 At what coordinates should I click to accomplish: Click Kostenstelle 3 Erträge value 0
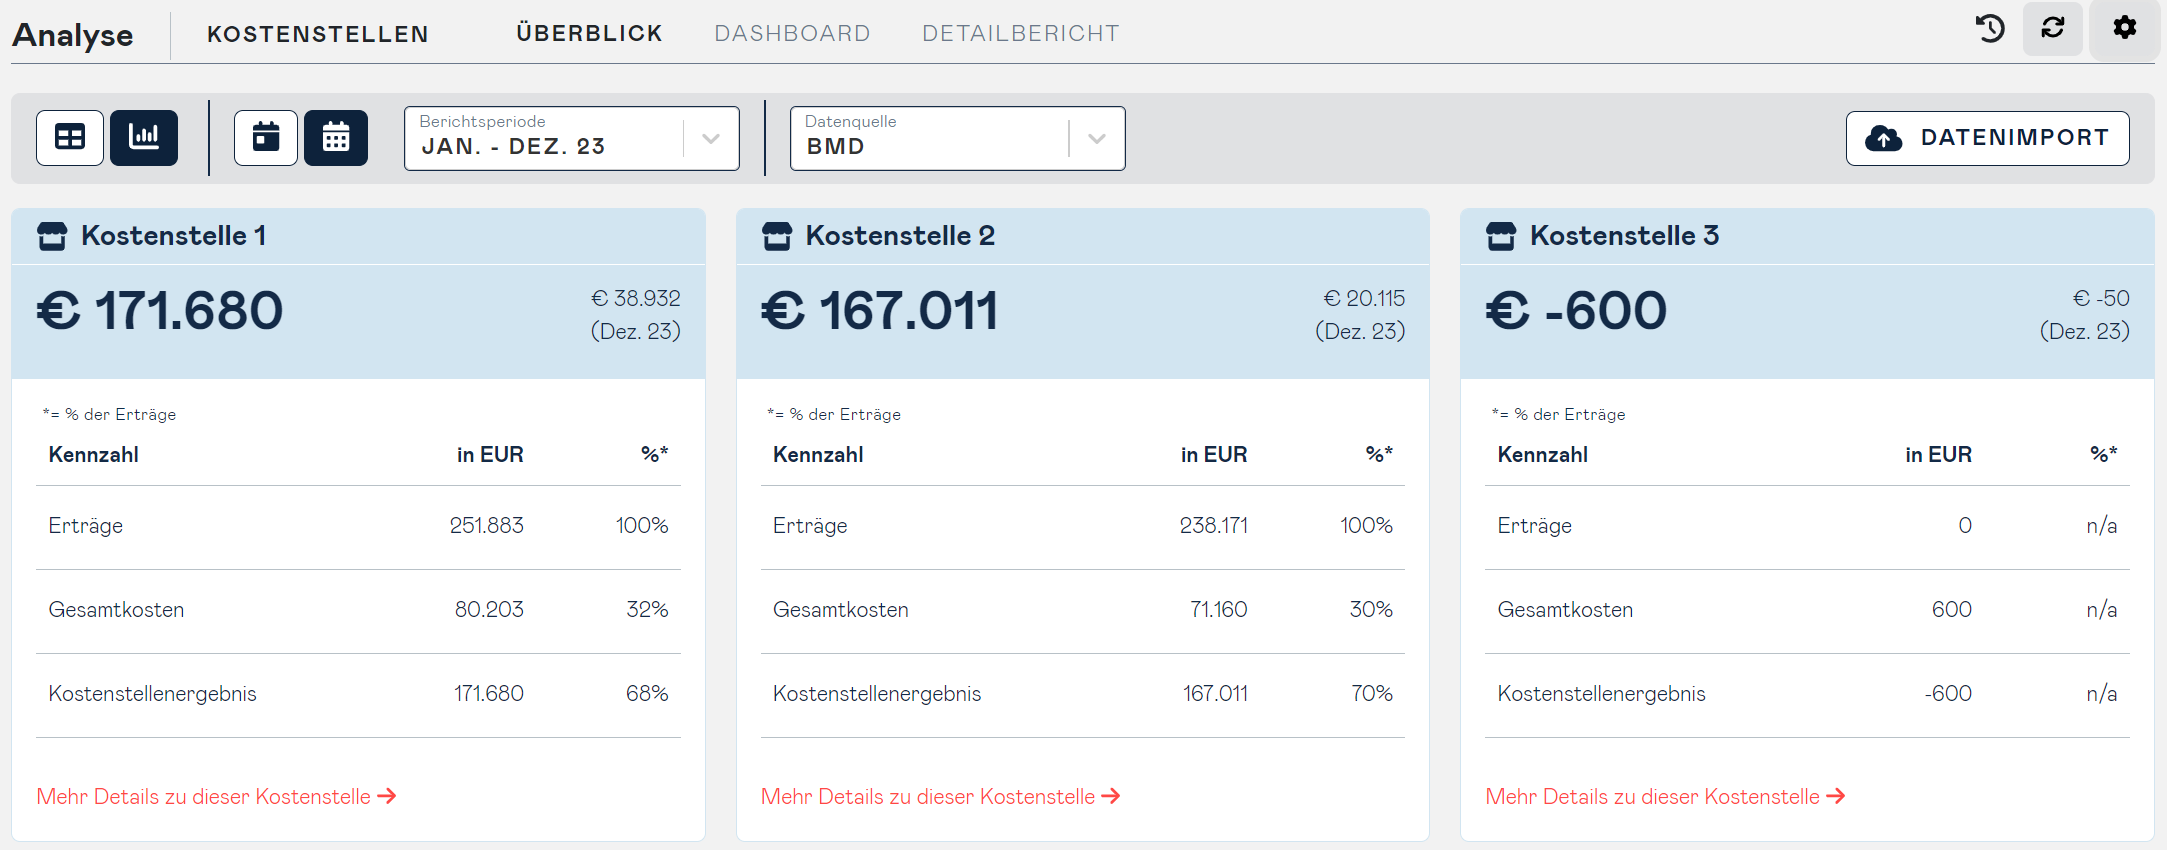1965,525
